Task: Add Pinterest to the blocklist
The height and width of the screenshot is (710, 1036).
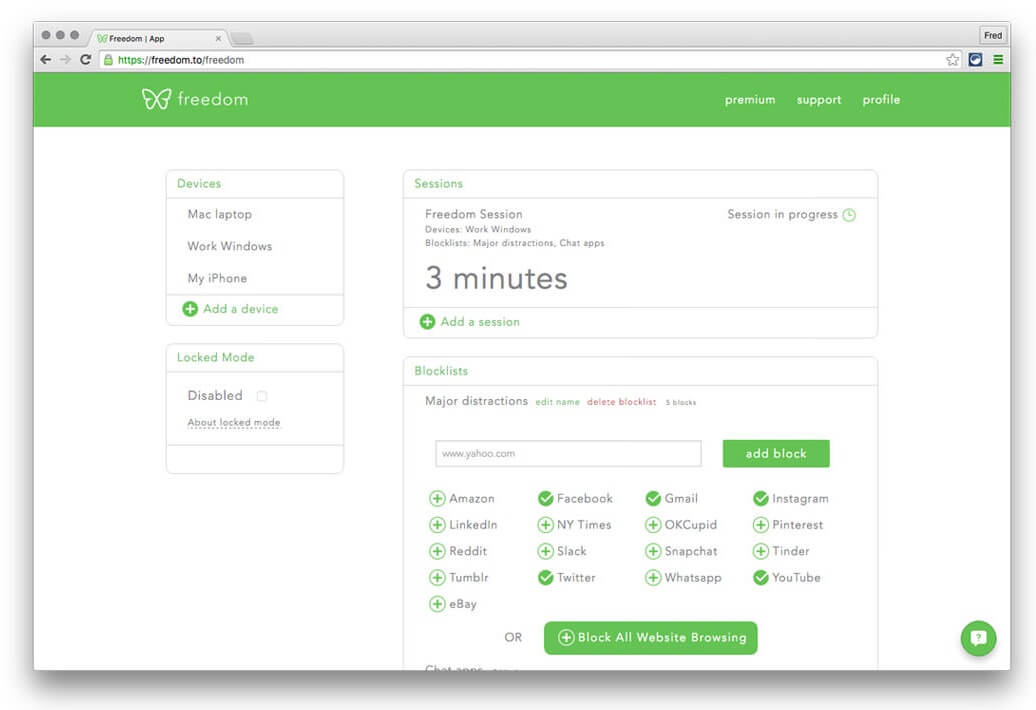Action: click(x=760, y=525)
